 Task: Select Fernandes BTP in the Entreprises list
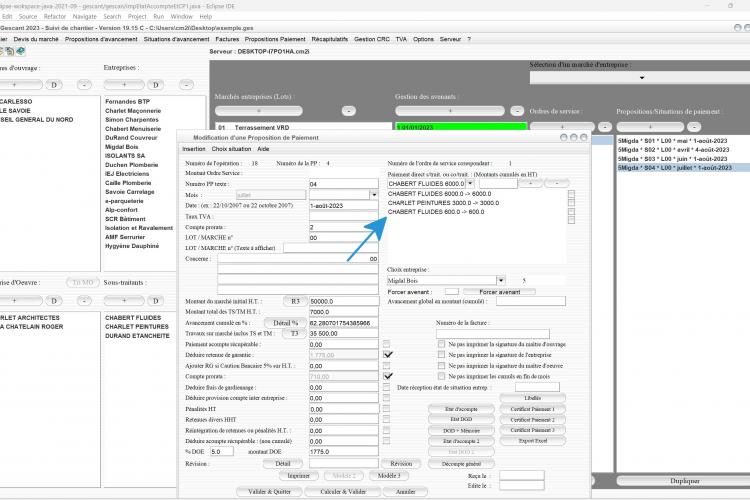[x=127, y=101]
